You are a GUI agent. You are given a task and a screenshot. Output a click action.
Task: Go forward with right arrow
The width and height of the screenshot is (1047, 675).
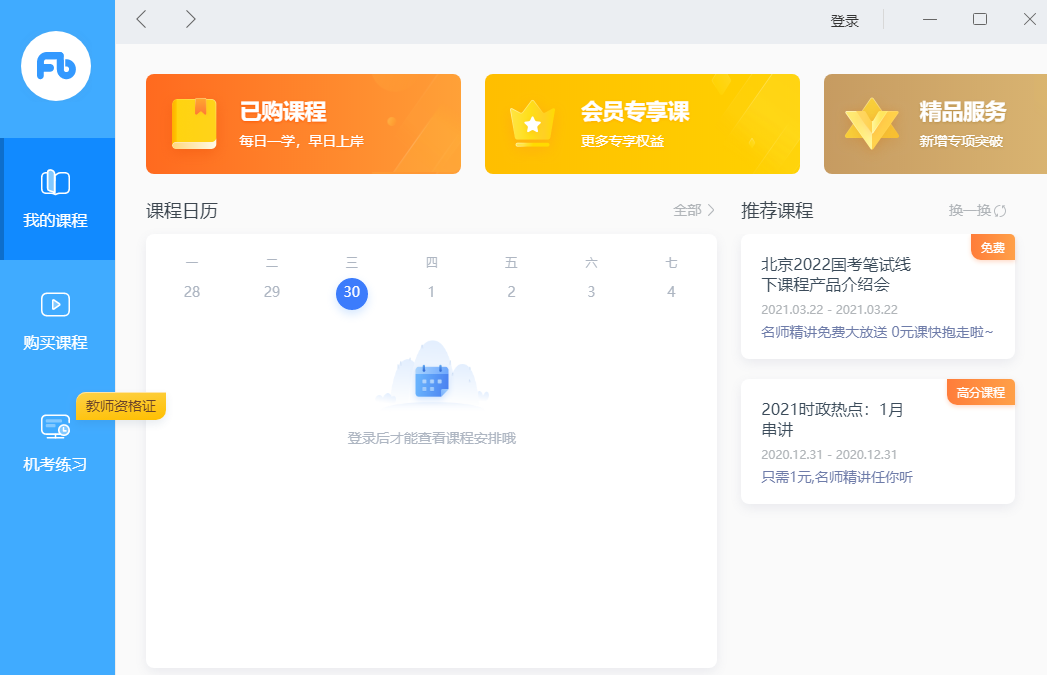(190, 19)
